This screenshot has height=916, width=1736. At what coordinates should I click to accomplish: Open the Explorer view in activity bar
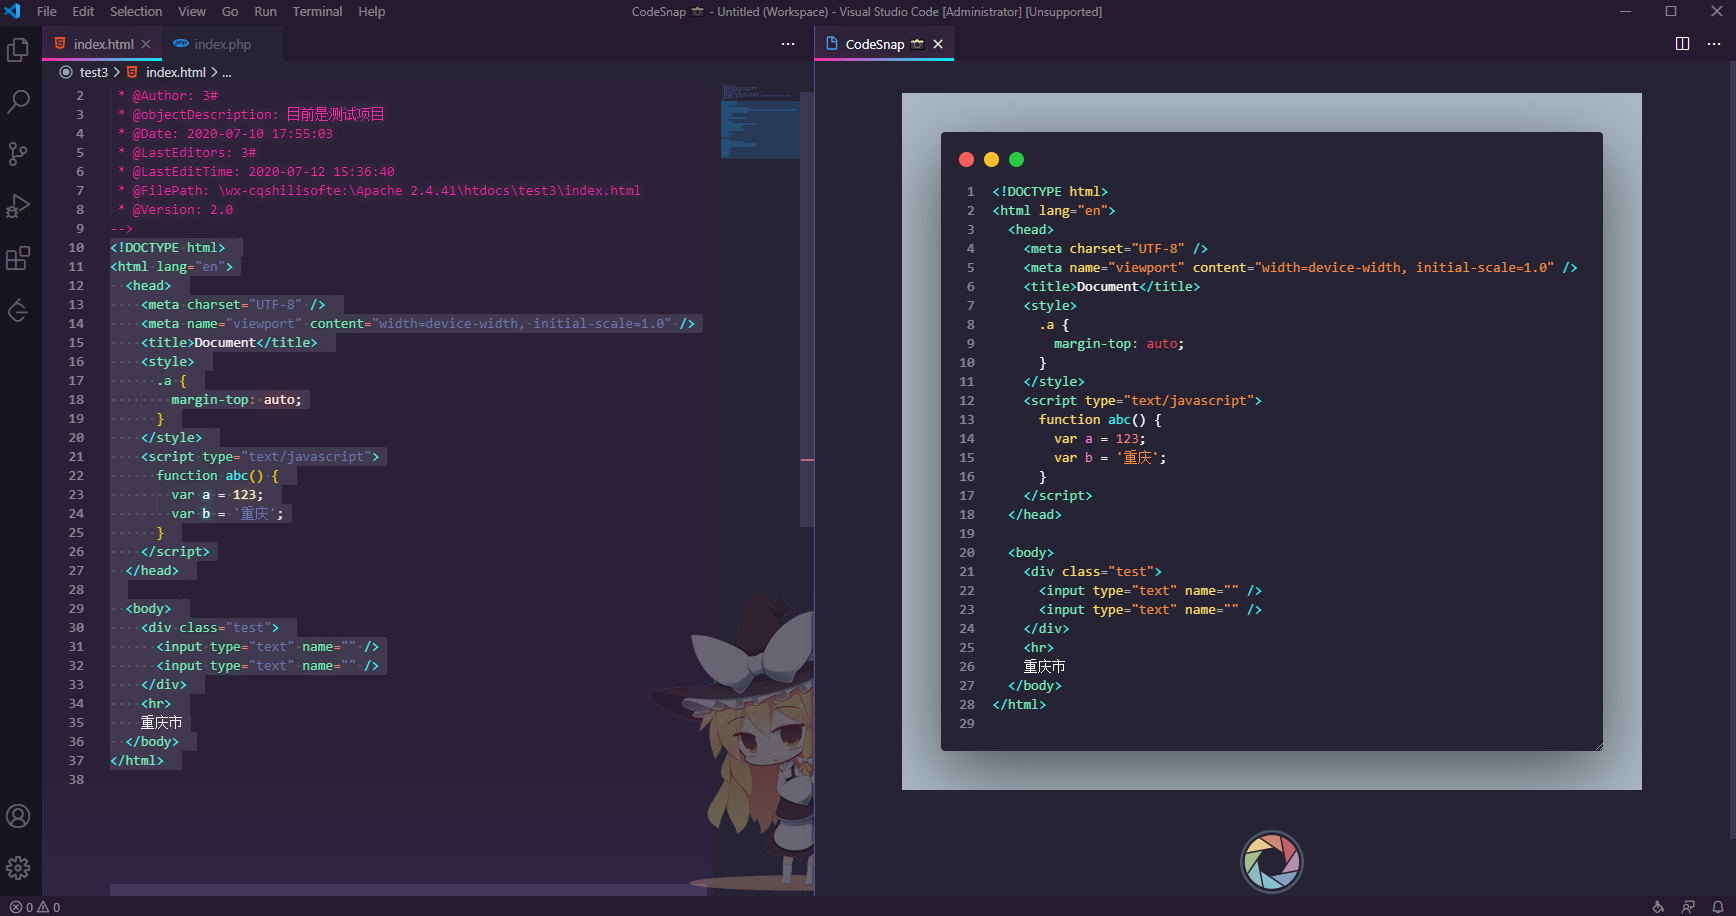click(18, 50)
